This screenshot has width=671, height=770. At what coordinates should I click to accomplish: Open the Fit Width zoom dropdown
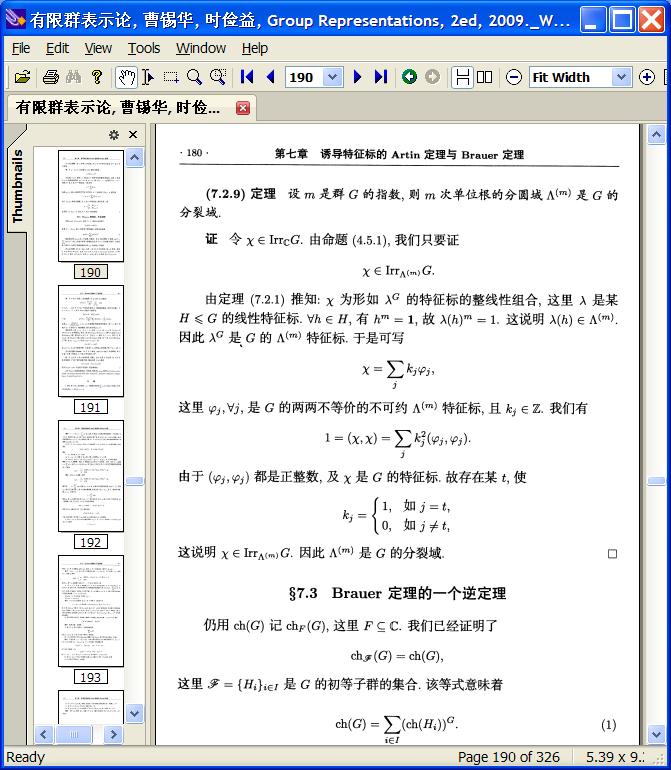[x=621, y=77]
